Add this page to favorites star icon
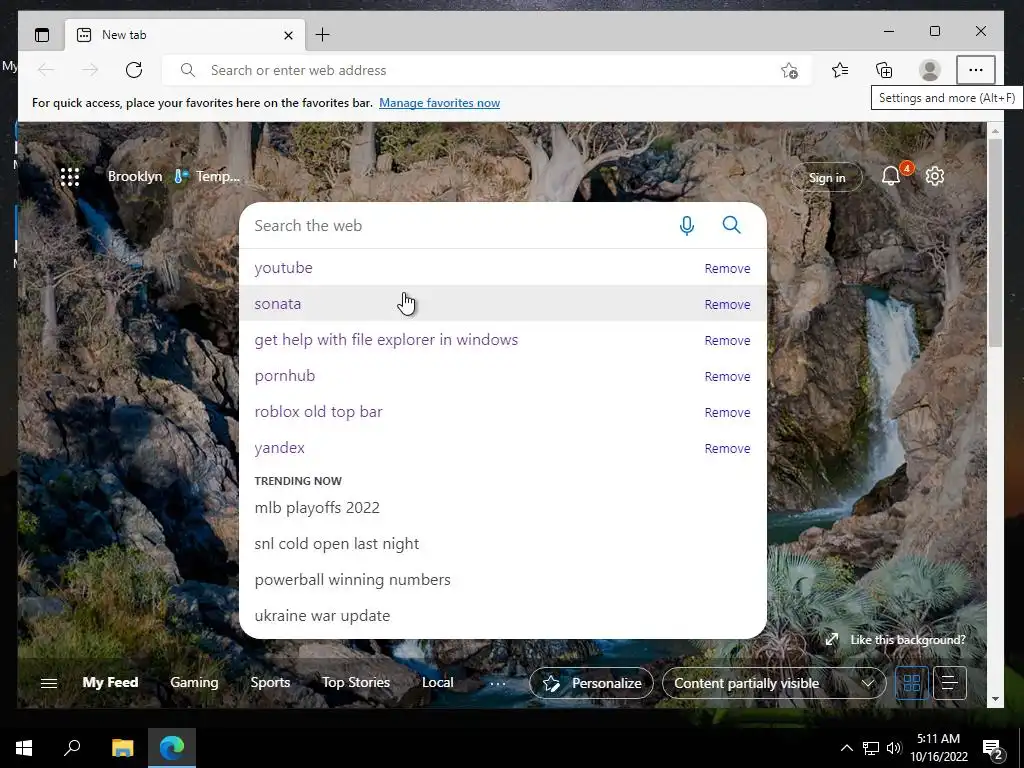 (789, 70)
